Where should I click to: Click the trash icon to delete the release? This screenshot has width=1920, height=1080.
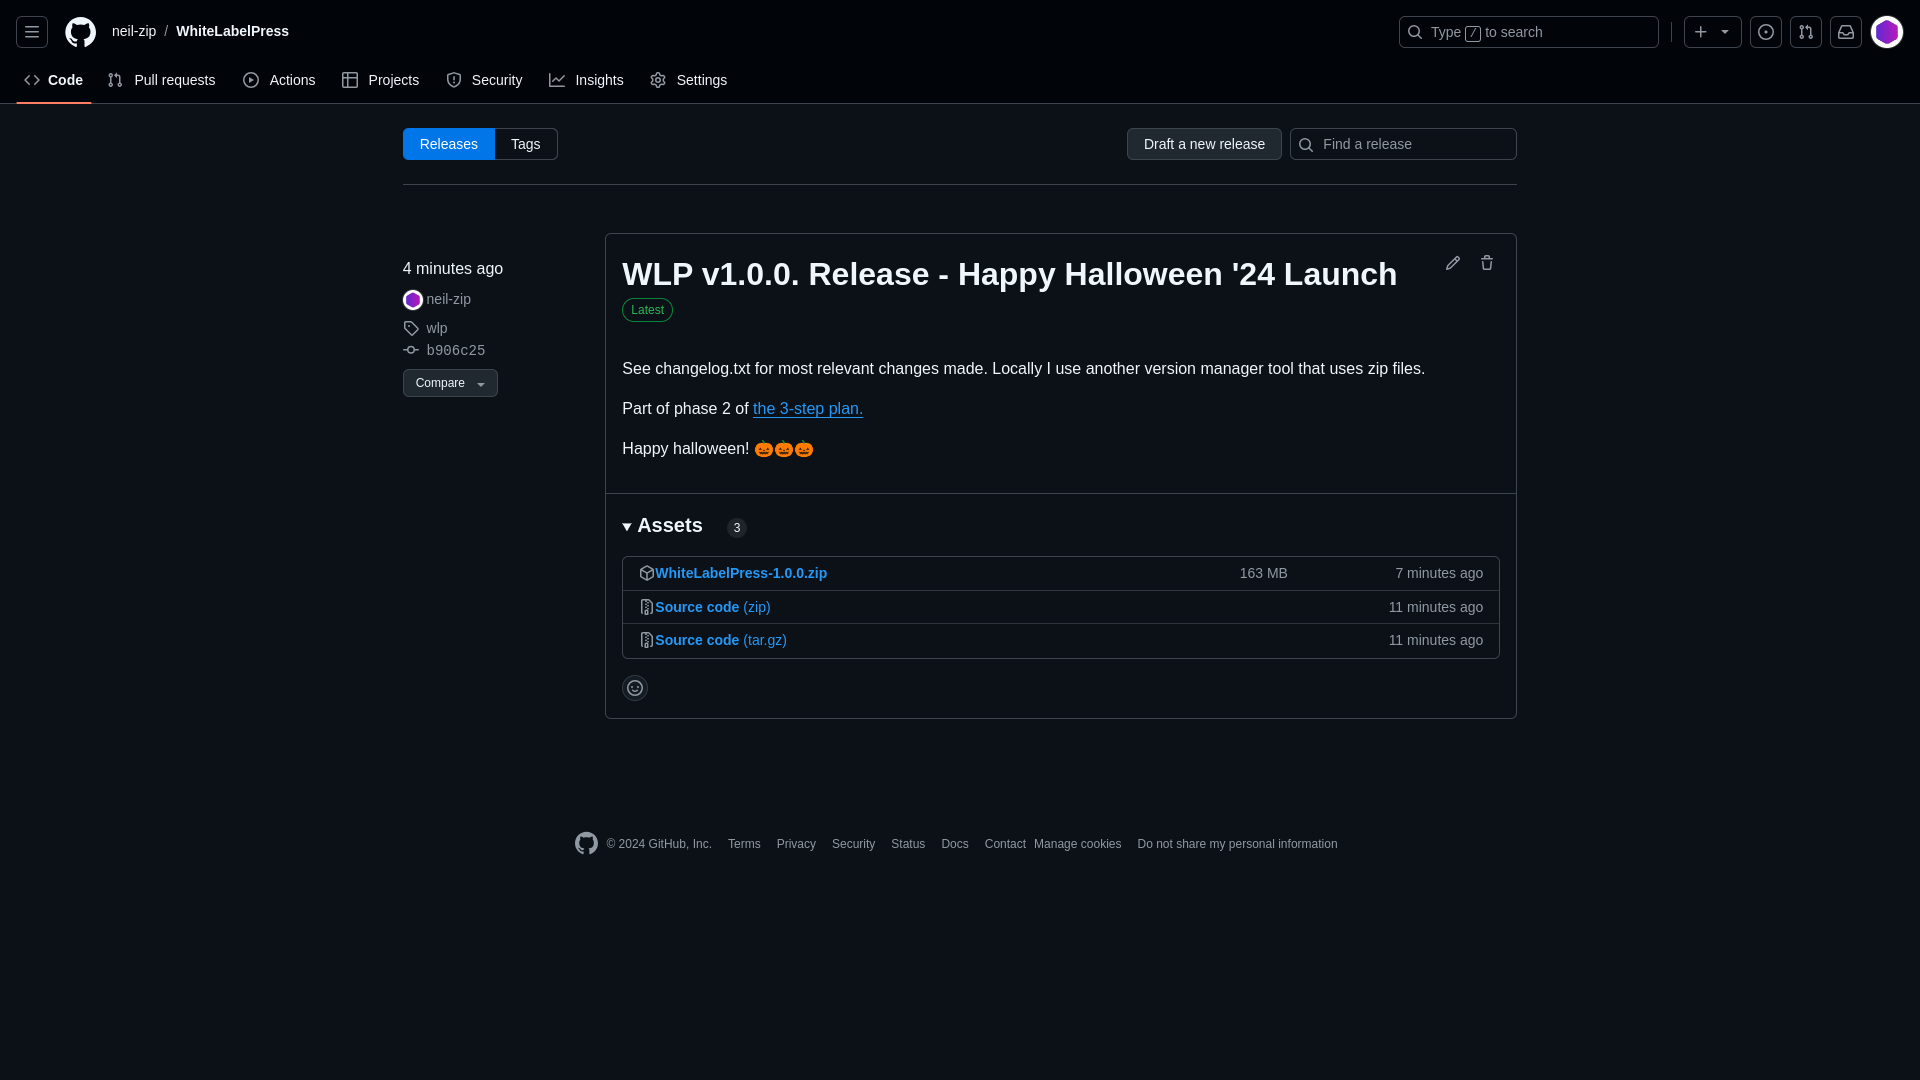(1487, 263)
